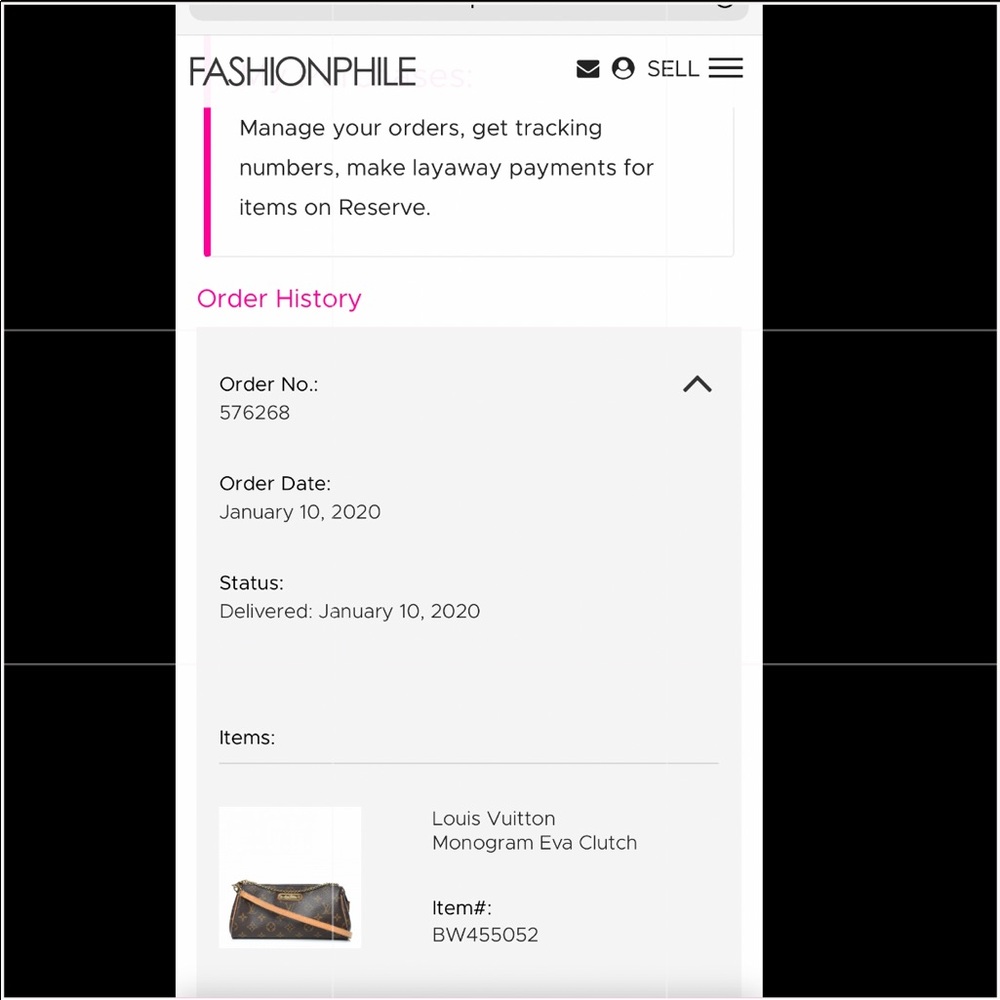Click the Status: label
Screen dimensions: 1000x1000
pos(252,583)
